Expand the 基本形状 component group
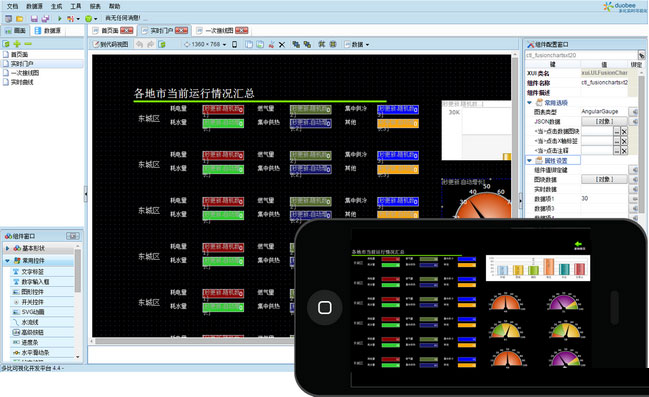Screen dimensions: 649x397 pyautogui.click(x=7, y=248)
